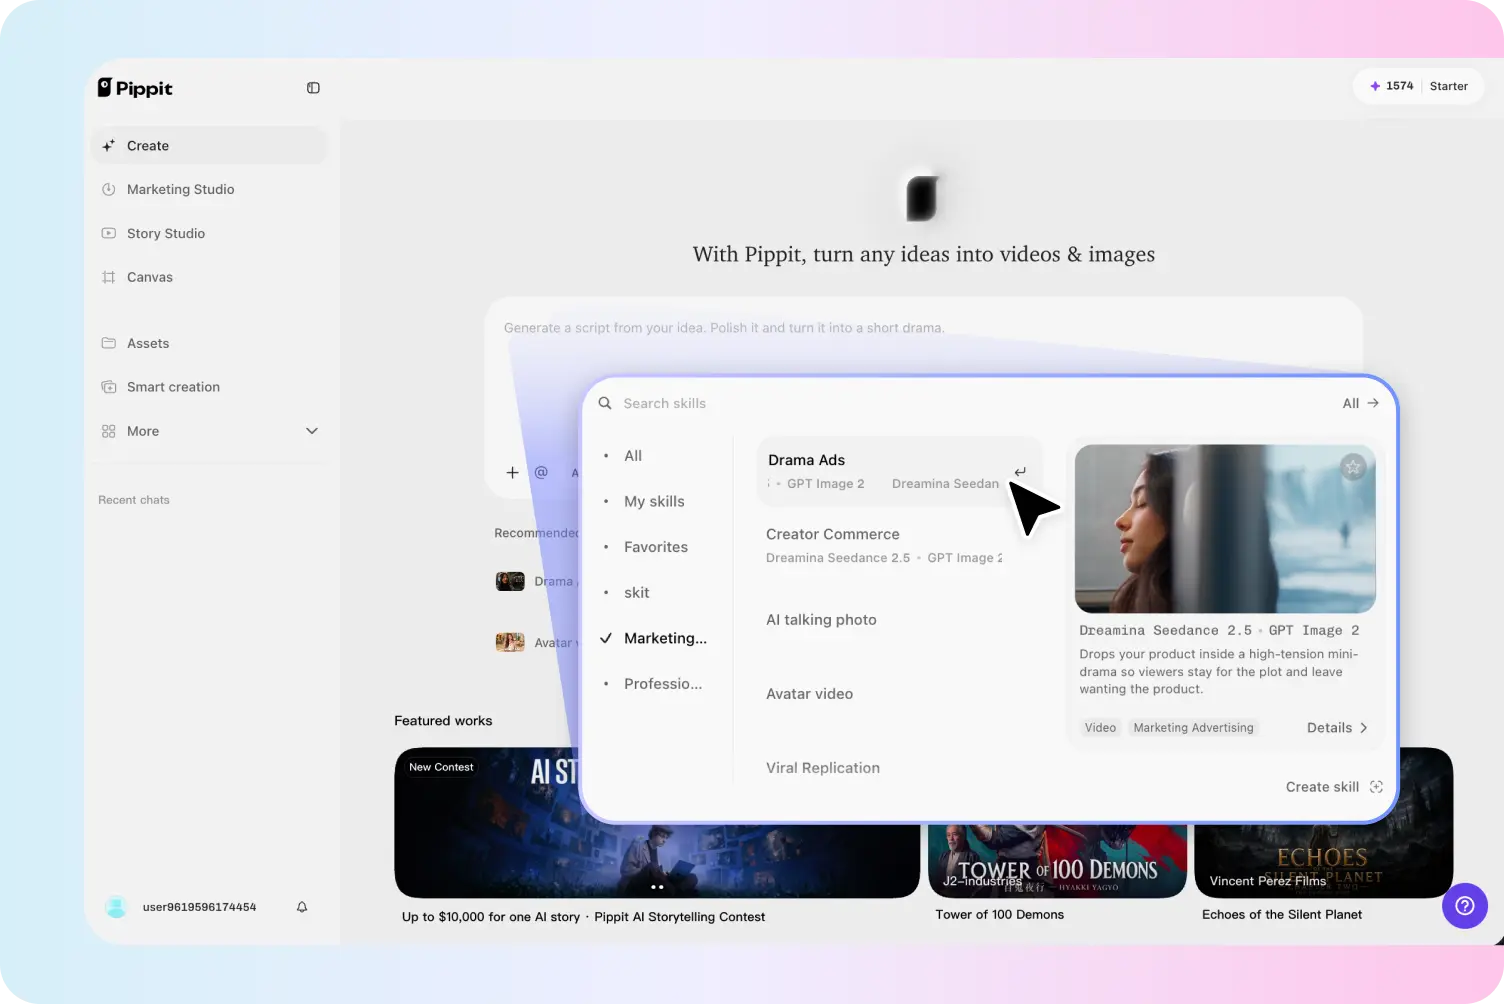Select the skit category

point(637,593)
